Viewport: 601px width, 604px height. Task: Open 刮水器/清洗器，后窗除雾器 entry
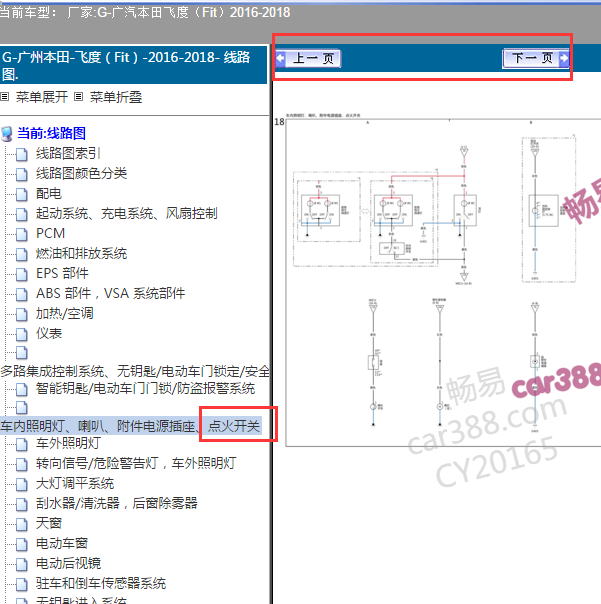point(116,503)
